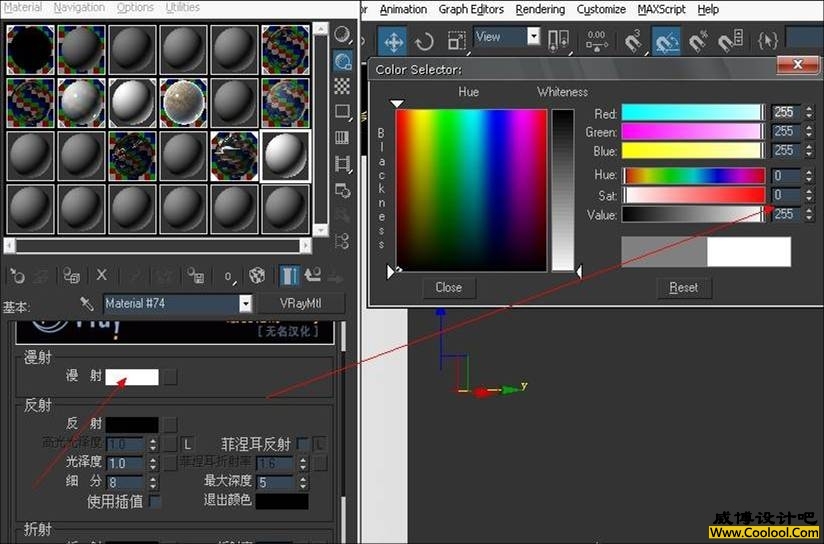Open the Navigation menu

[x=79, y=7]
